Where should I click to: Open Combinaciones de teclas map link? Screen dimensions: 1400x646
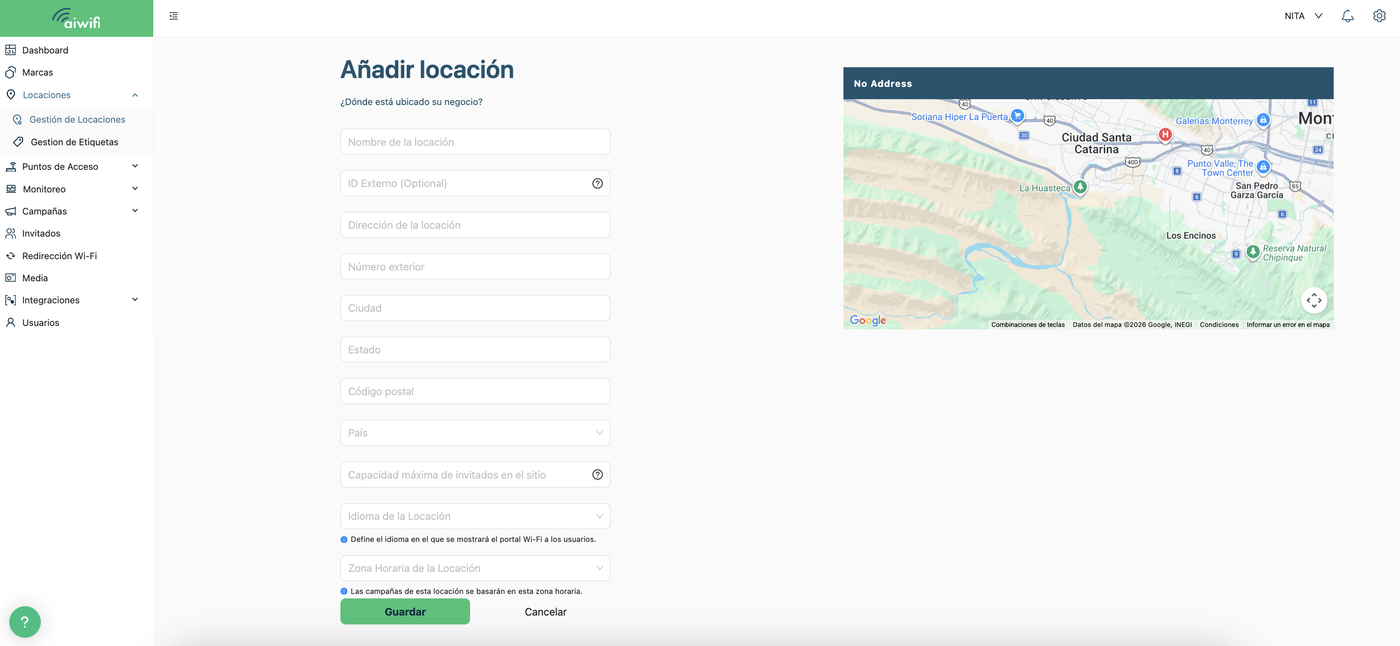(x=1028, y=324)
